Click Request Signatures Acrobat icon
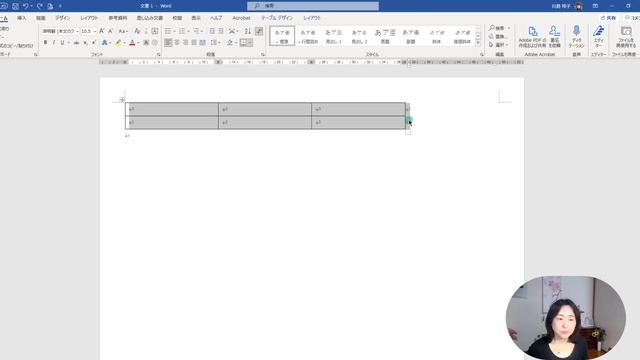This screenshot has height=360, width=640. pyautogui.click(x=554, y=37)
